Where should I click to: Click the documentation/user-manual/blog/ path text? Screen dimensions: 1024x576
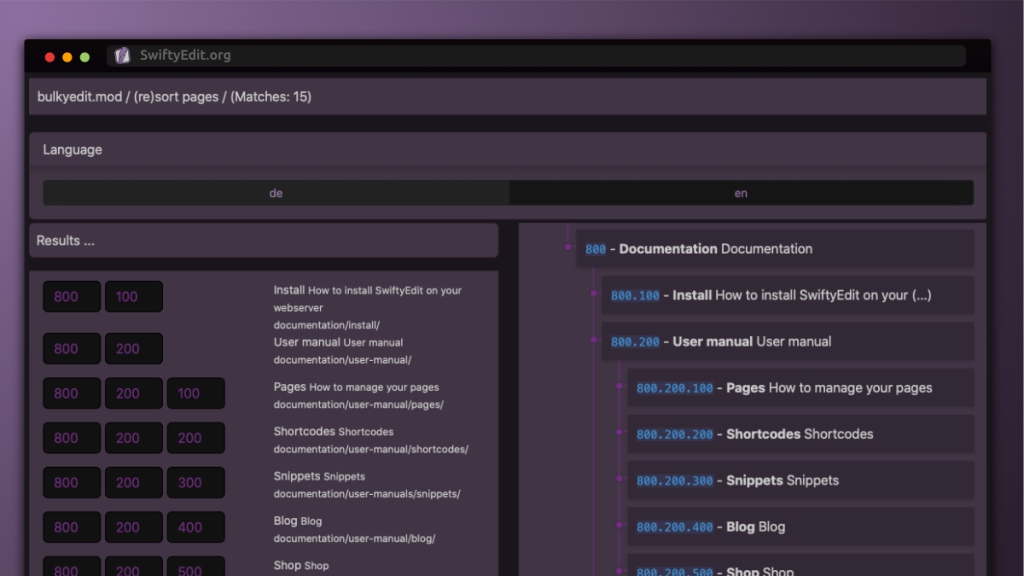(x=355, y=538)
